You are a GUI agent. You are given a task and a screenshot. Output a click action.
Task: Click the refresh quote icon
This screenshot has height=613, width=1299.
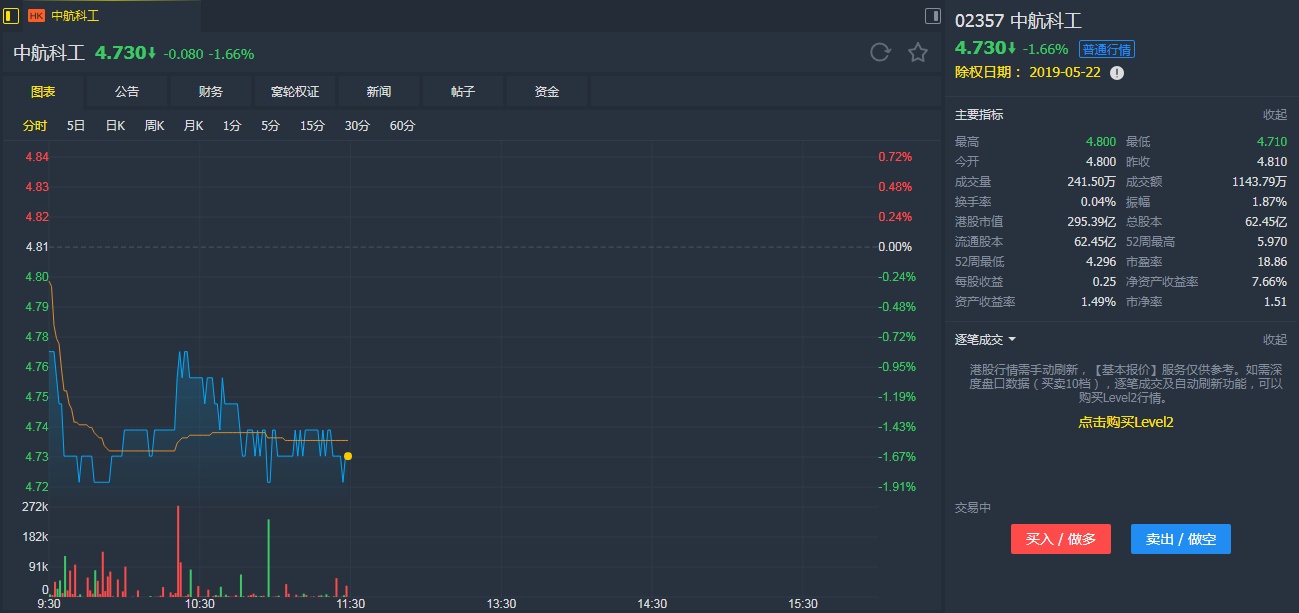tap(880, 53)
